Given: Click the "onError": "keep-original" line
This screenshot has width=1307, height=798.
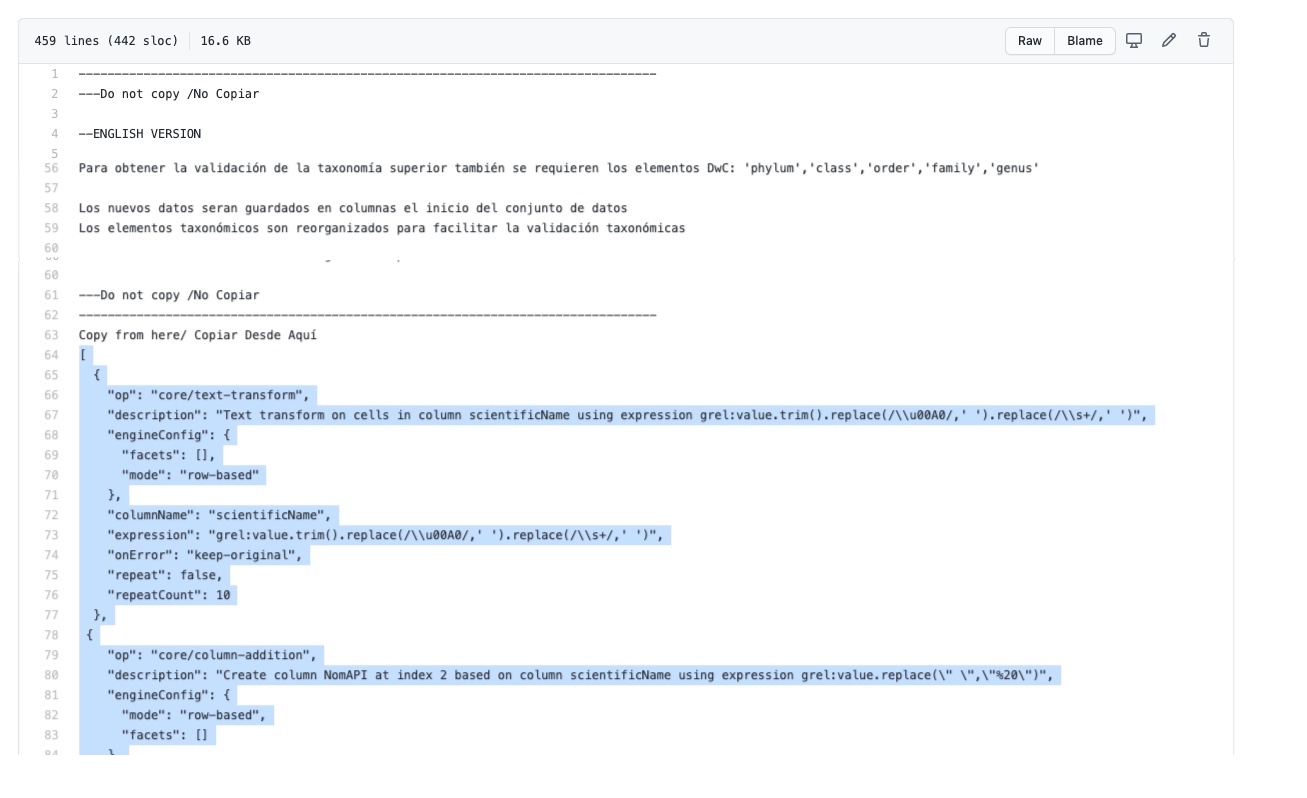Looking at the screenshot, I should (205, 555).
